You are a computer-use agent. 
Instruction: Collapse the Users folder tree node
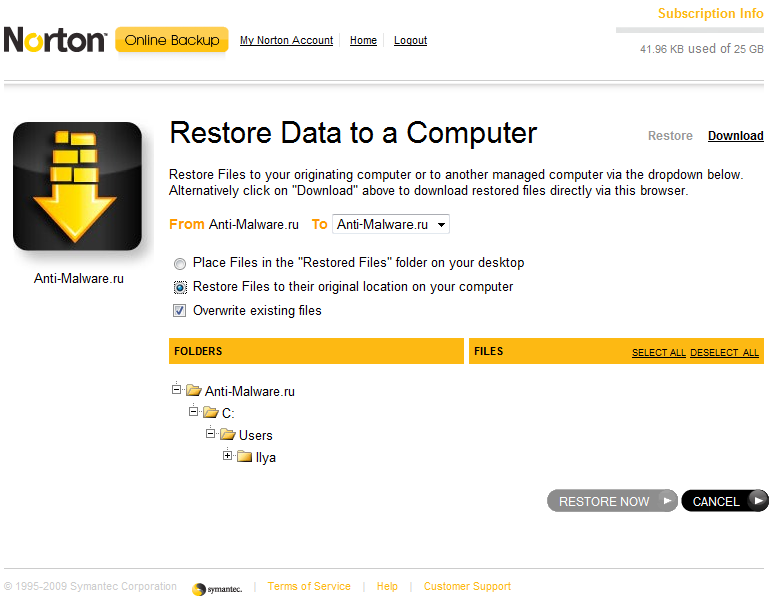point(211,434)
